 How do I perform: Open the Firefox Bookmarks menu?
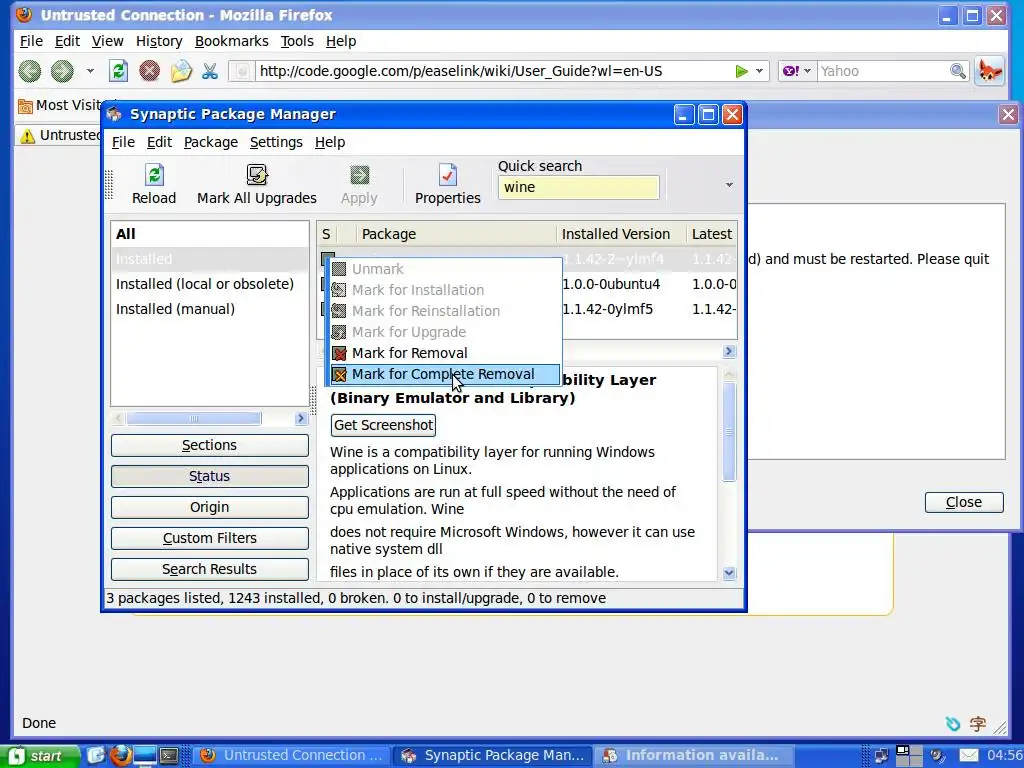pyautogui.click(x=231, y=41)
